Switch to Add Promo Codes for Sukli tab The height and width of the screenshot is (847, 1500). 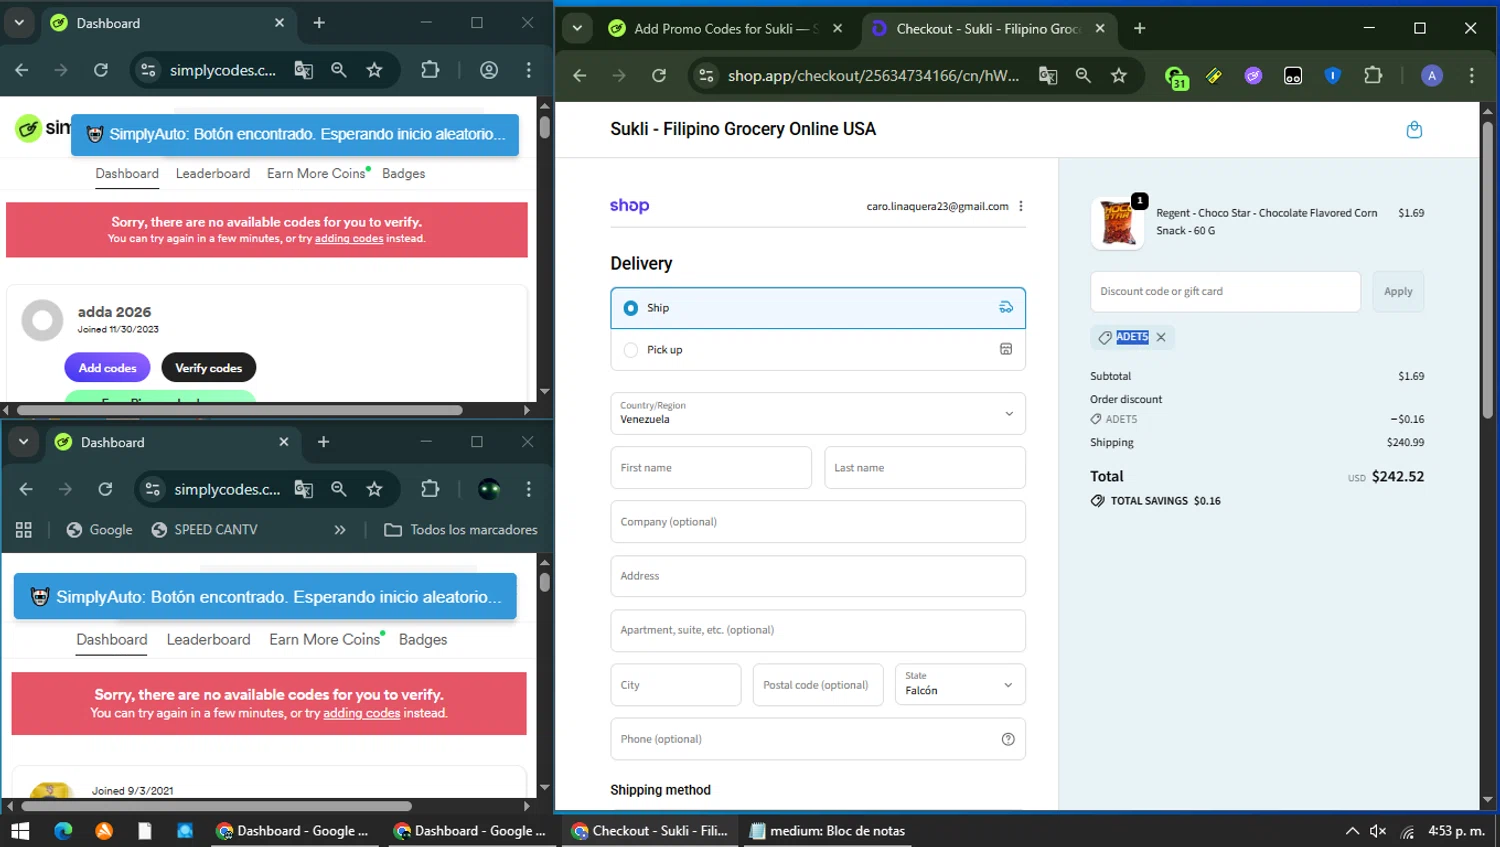(x=727, y=28)
